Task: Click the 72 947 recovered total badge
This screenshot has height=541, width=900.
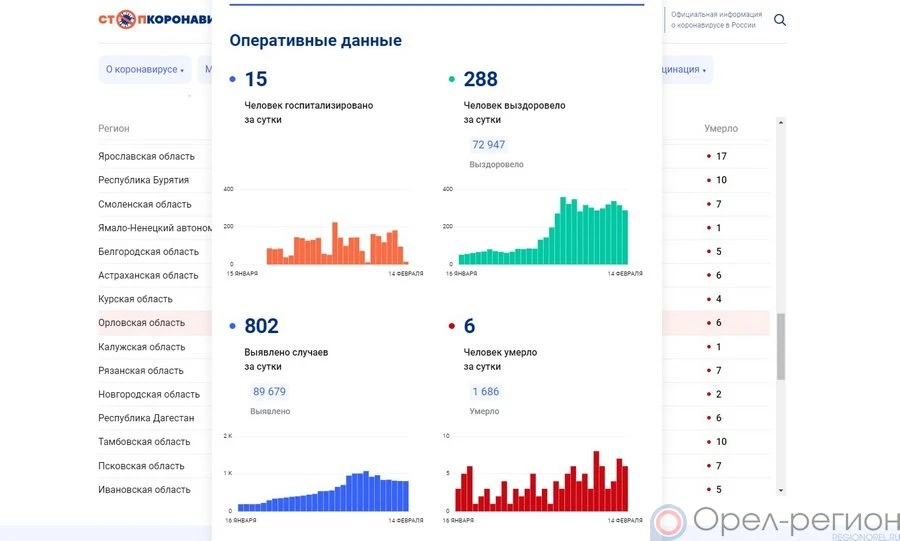Action: point(488,145)
